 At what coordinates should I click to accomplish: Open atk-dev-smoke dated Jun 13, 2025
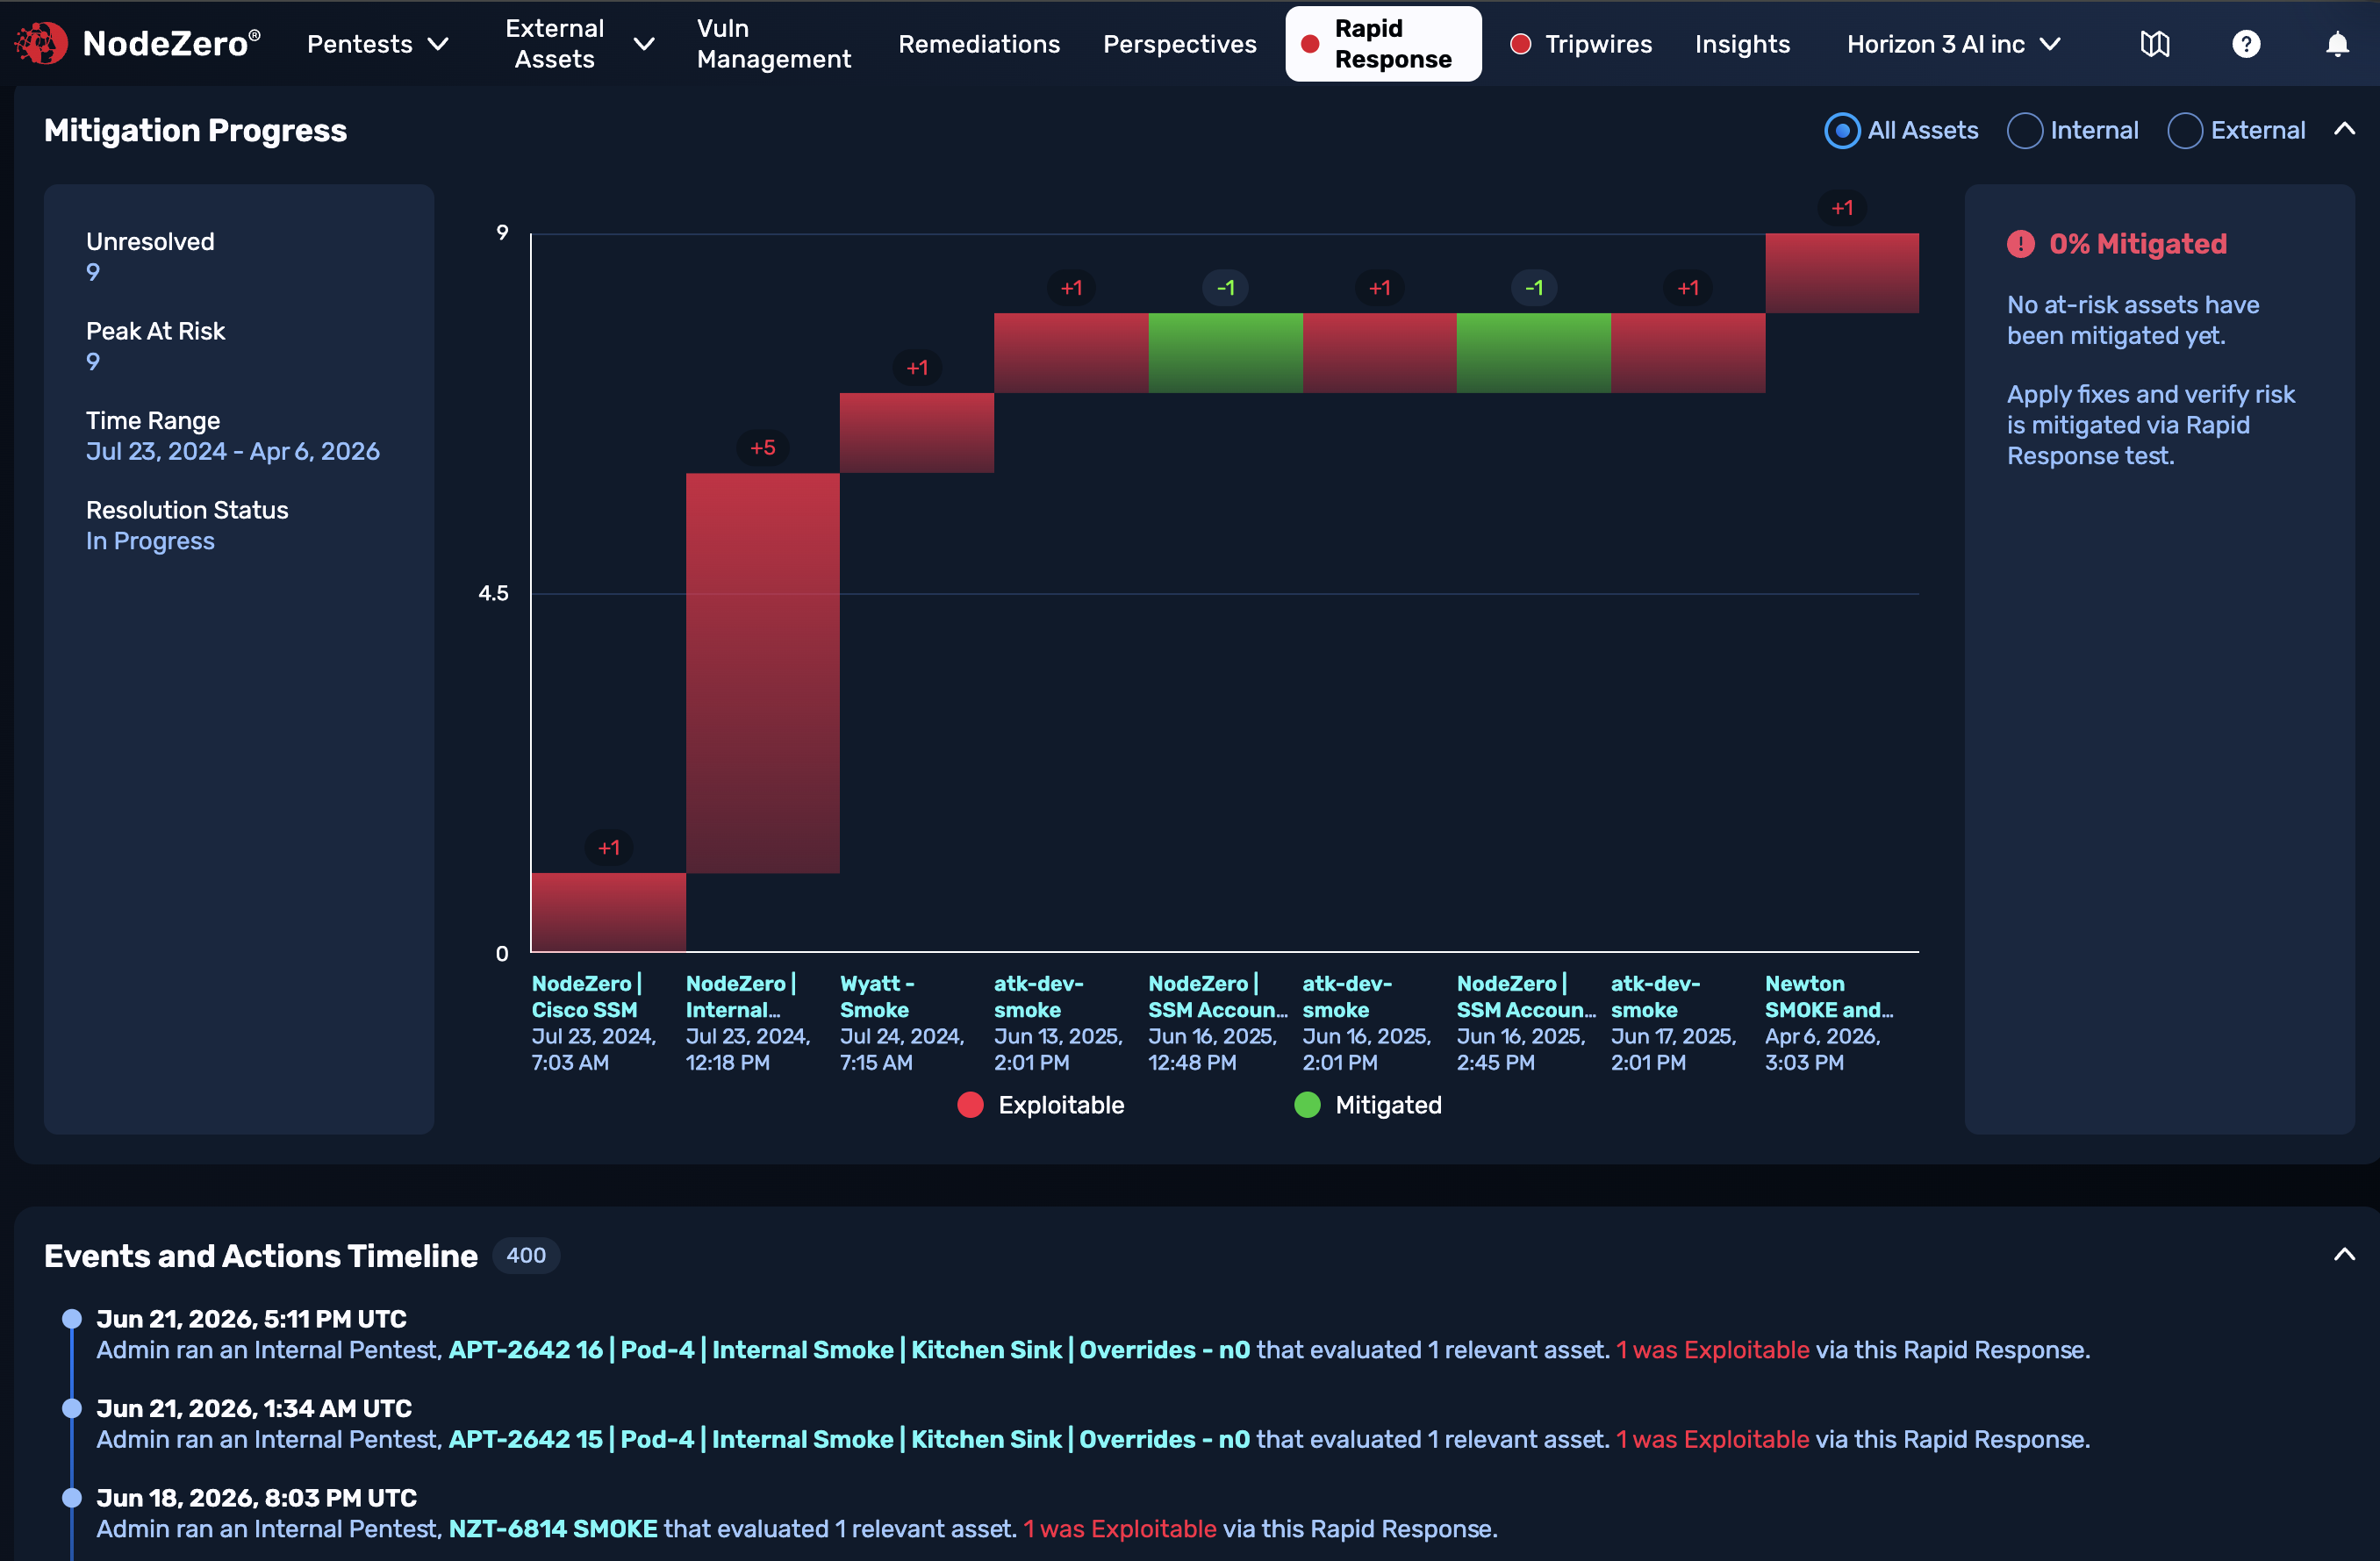(x=1038, y=997)
